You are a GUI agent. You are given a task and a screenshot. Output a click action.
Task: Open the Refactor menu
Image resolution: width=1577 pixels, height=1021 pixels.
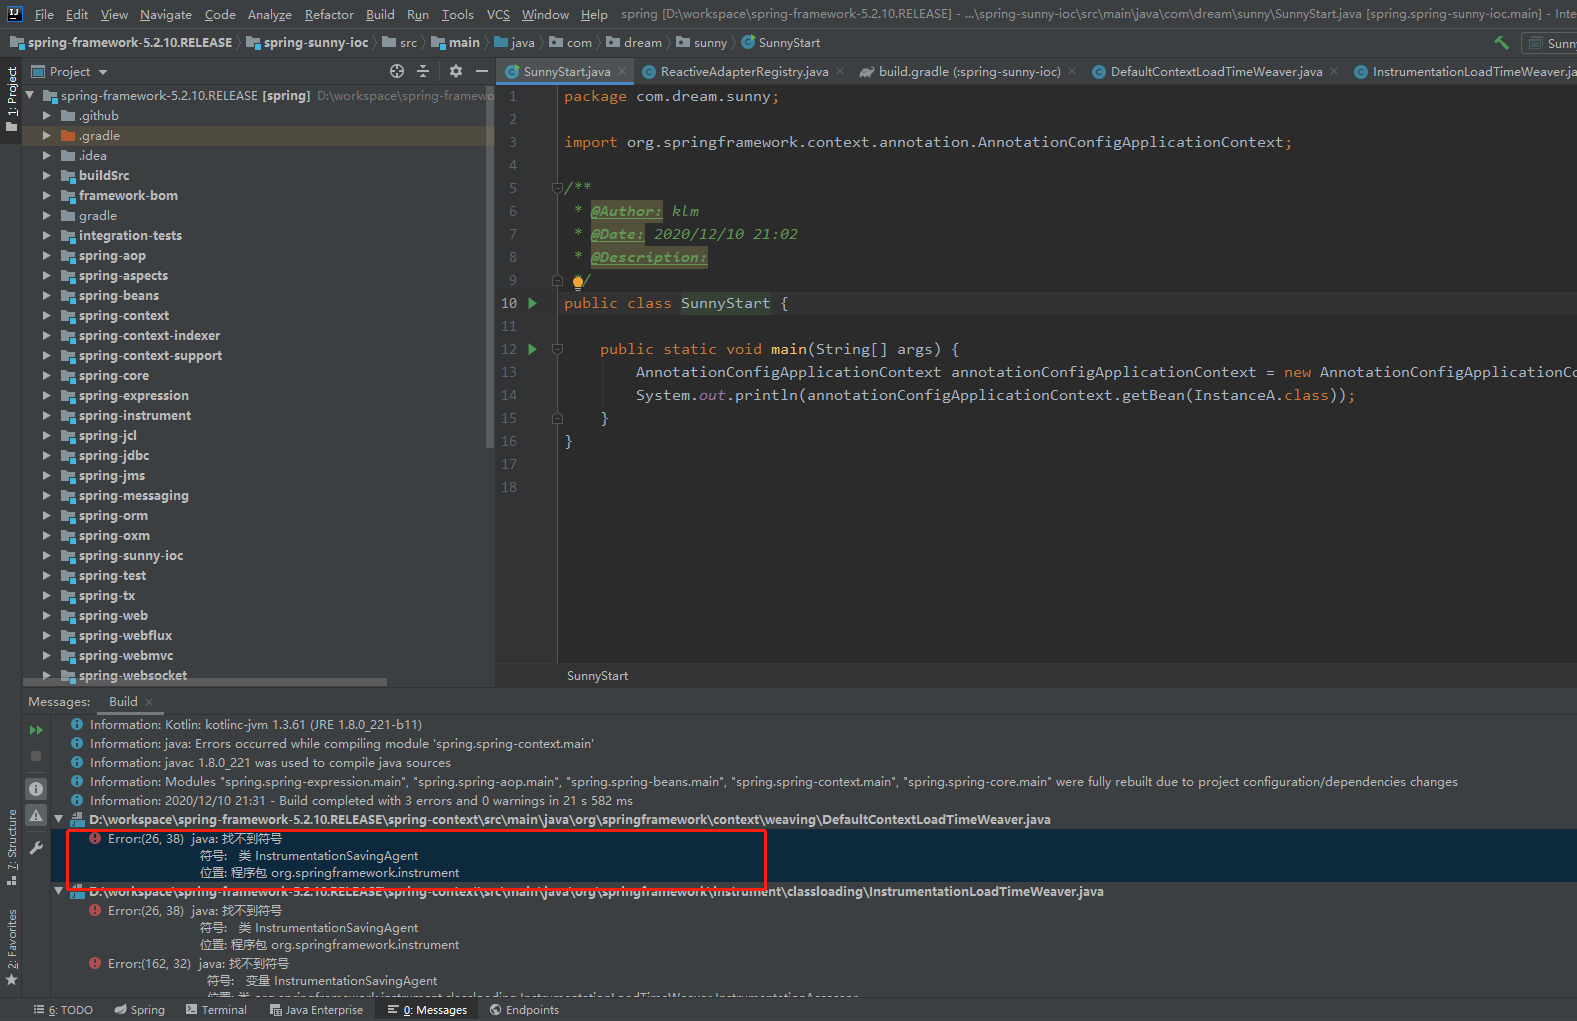click(329, 14)
